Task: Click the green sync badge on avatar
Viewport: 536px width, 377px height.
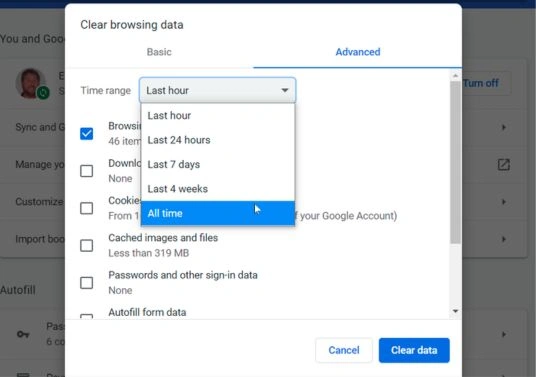Action: click(43, 92)
